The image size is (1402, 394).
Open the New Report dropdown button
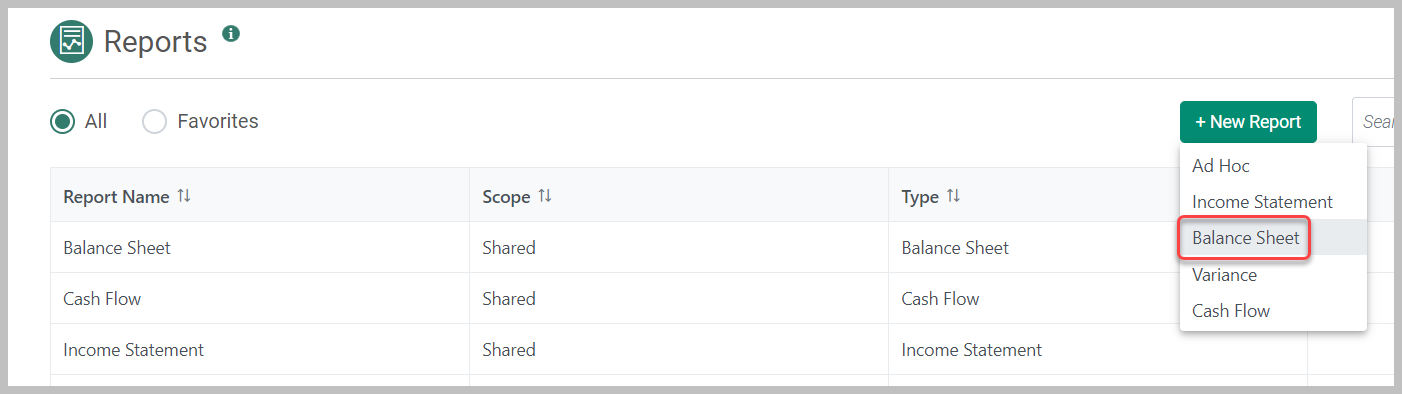tap(1248, 122)
